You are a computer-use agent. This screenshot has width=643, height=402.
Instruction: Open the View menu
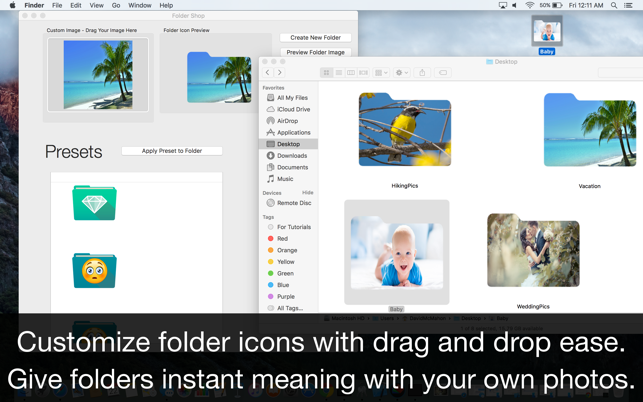(x=96, y=5)
